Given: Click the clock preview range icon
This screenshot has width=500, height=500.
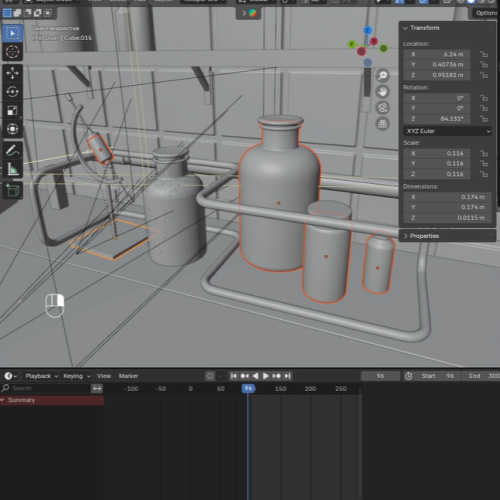Looking at the screenshot, I should pyautogui.click(x=408, y=376).
